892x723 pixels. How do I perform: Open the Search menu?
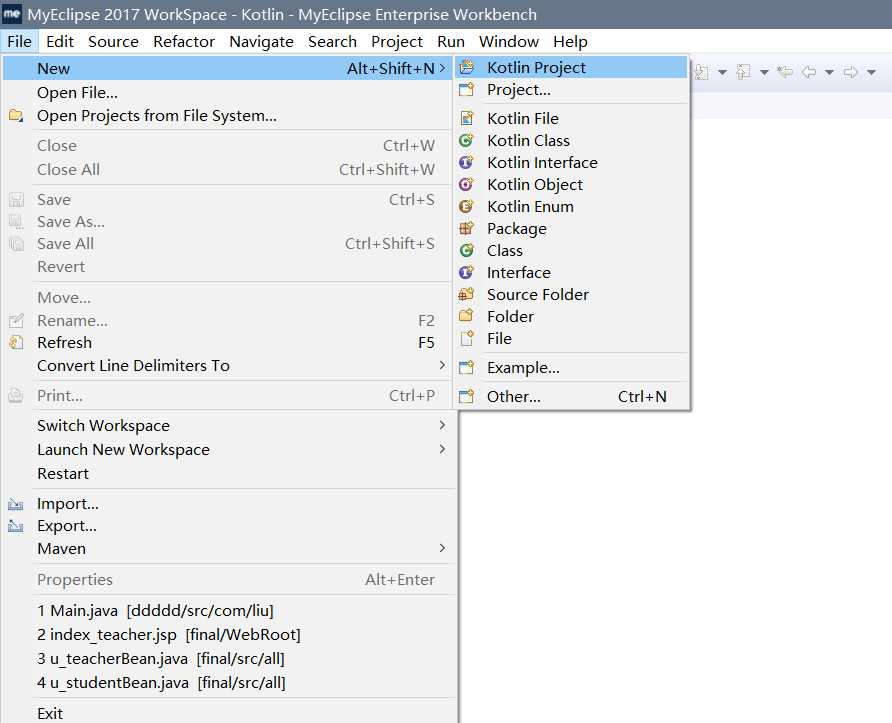tap(332, 42)
